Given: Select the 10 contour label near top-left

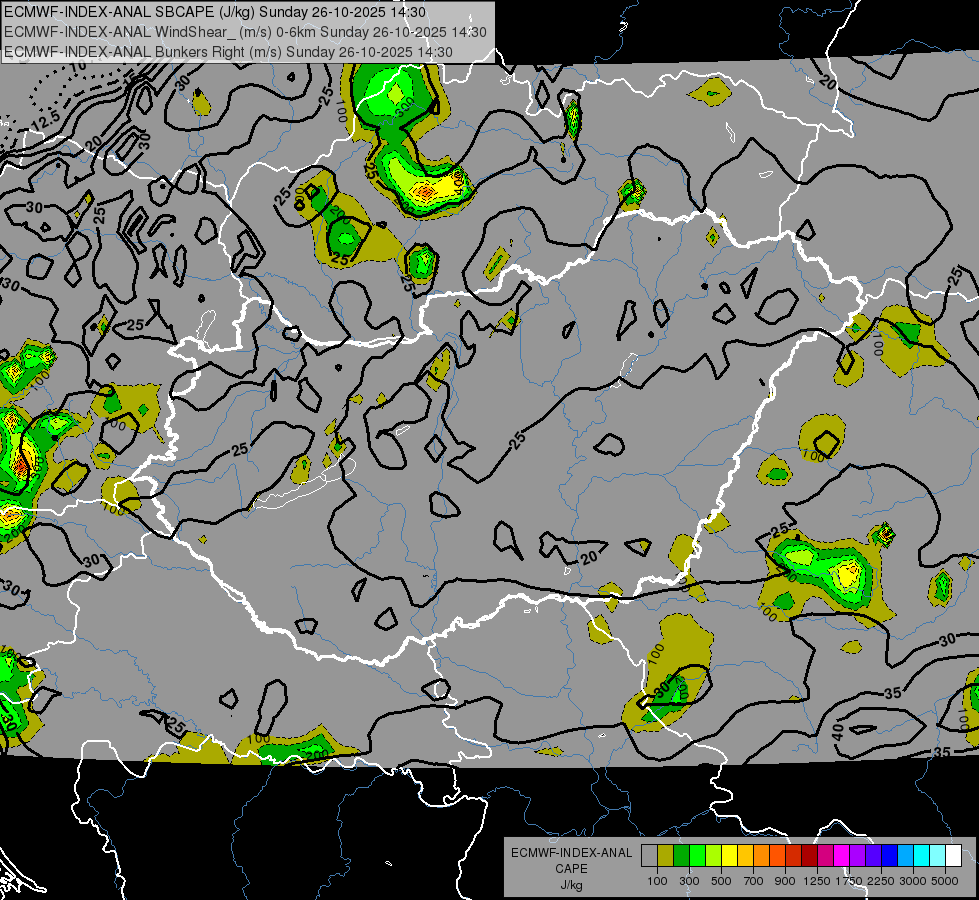Looking at the screenshot, I should tap(78, 66).
